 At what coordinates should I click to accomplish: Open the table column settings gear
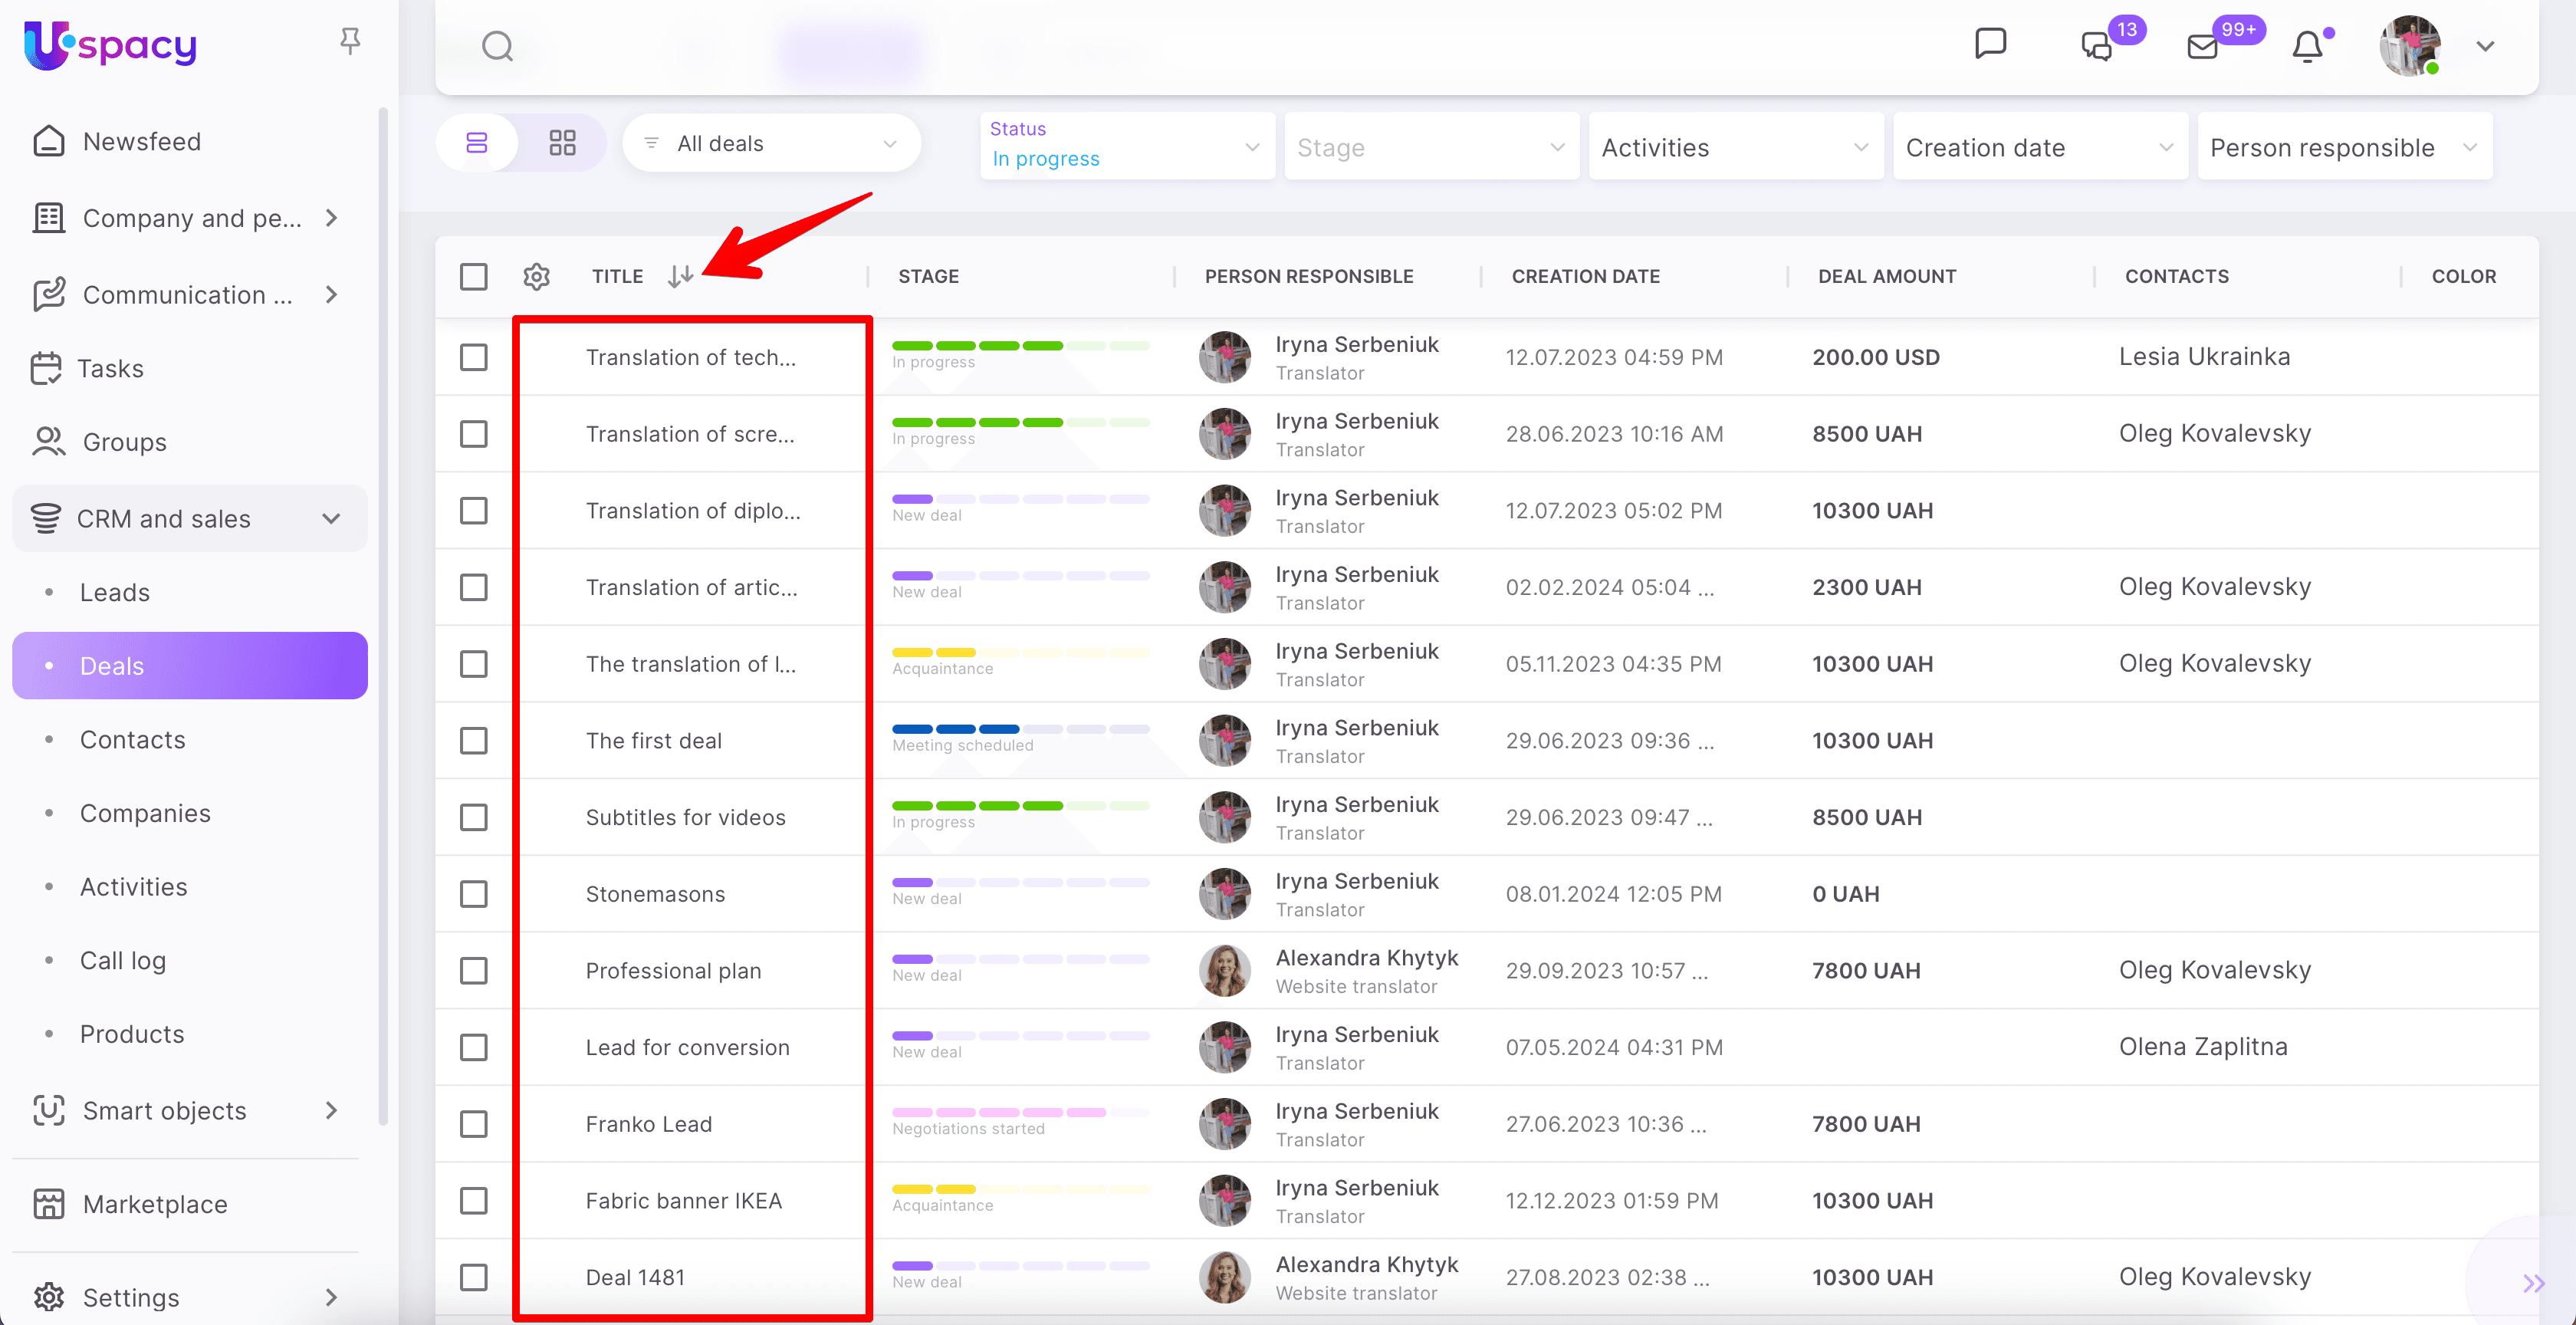point(537,277)
